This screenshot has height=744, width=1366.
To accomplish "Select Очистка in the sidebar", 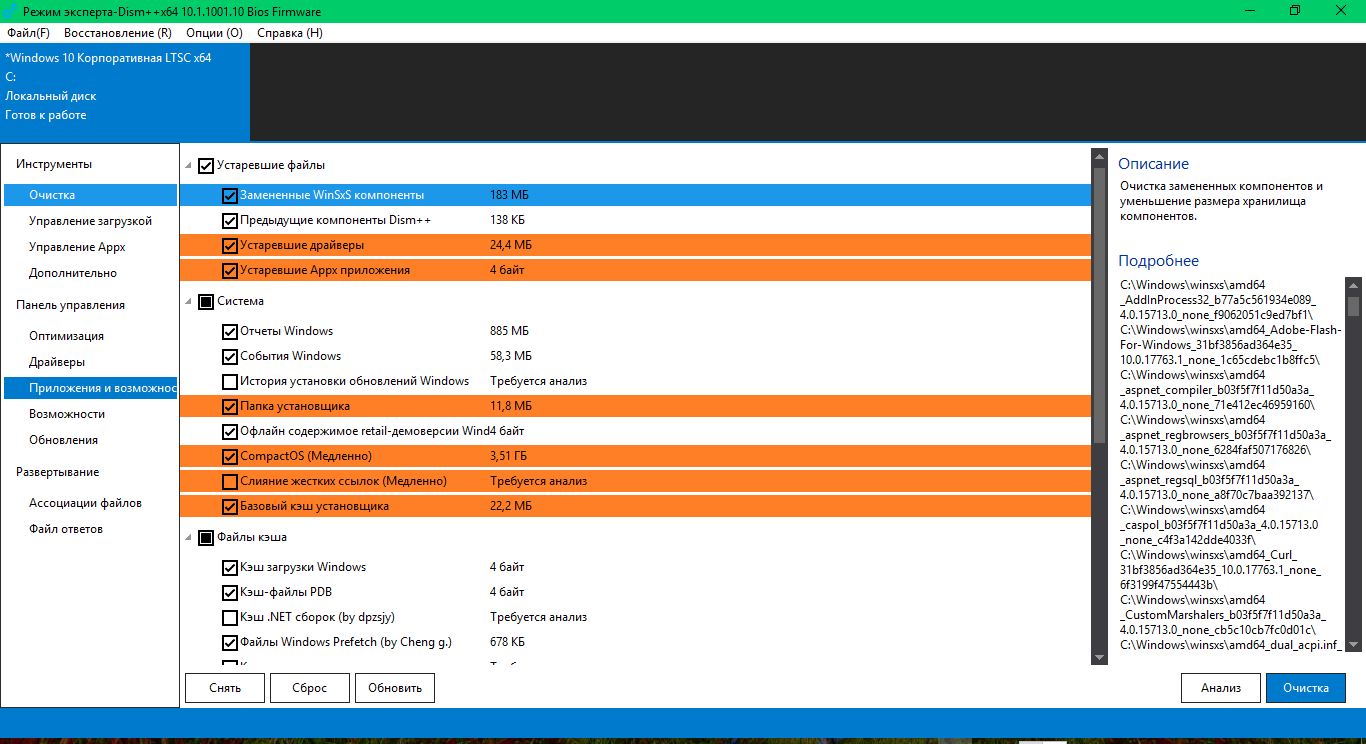I will click(90, 195).
